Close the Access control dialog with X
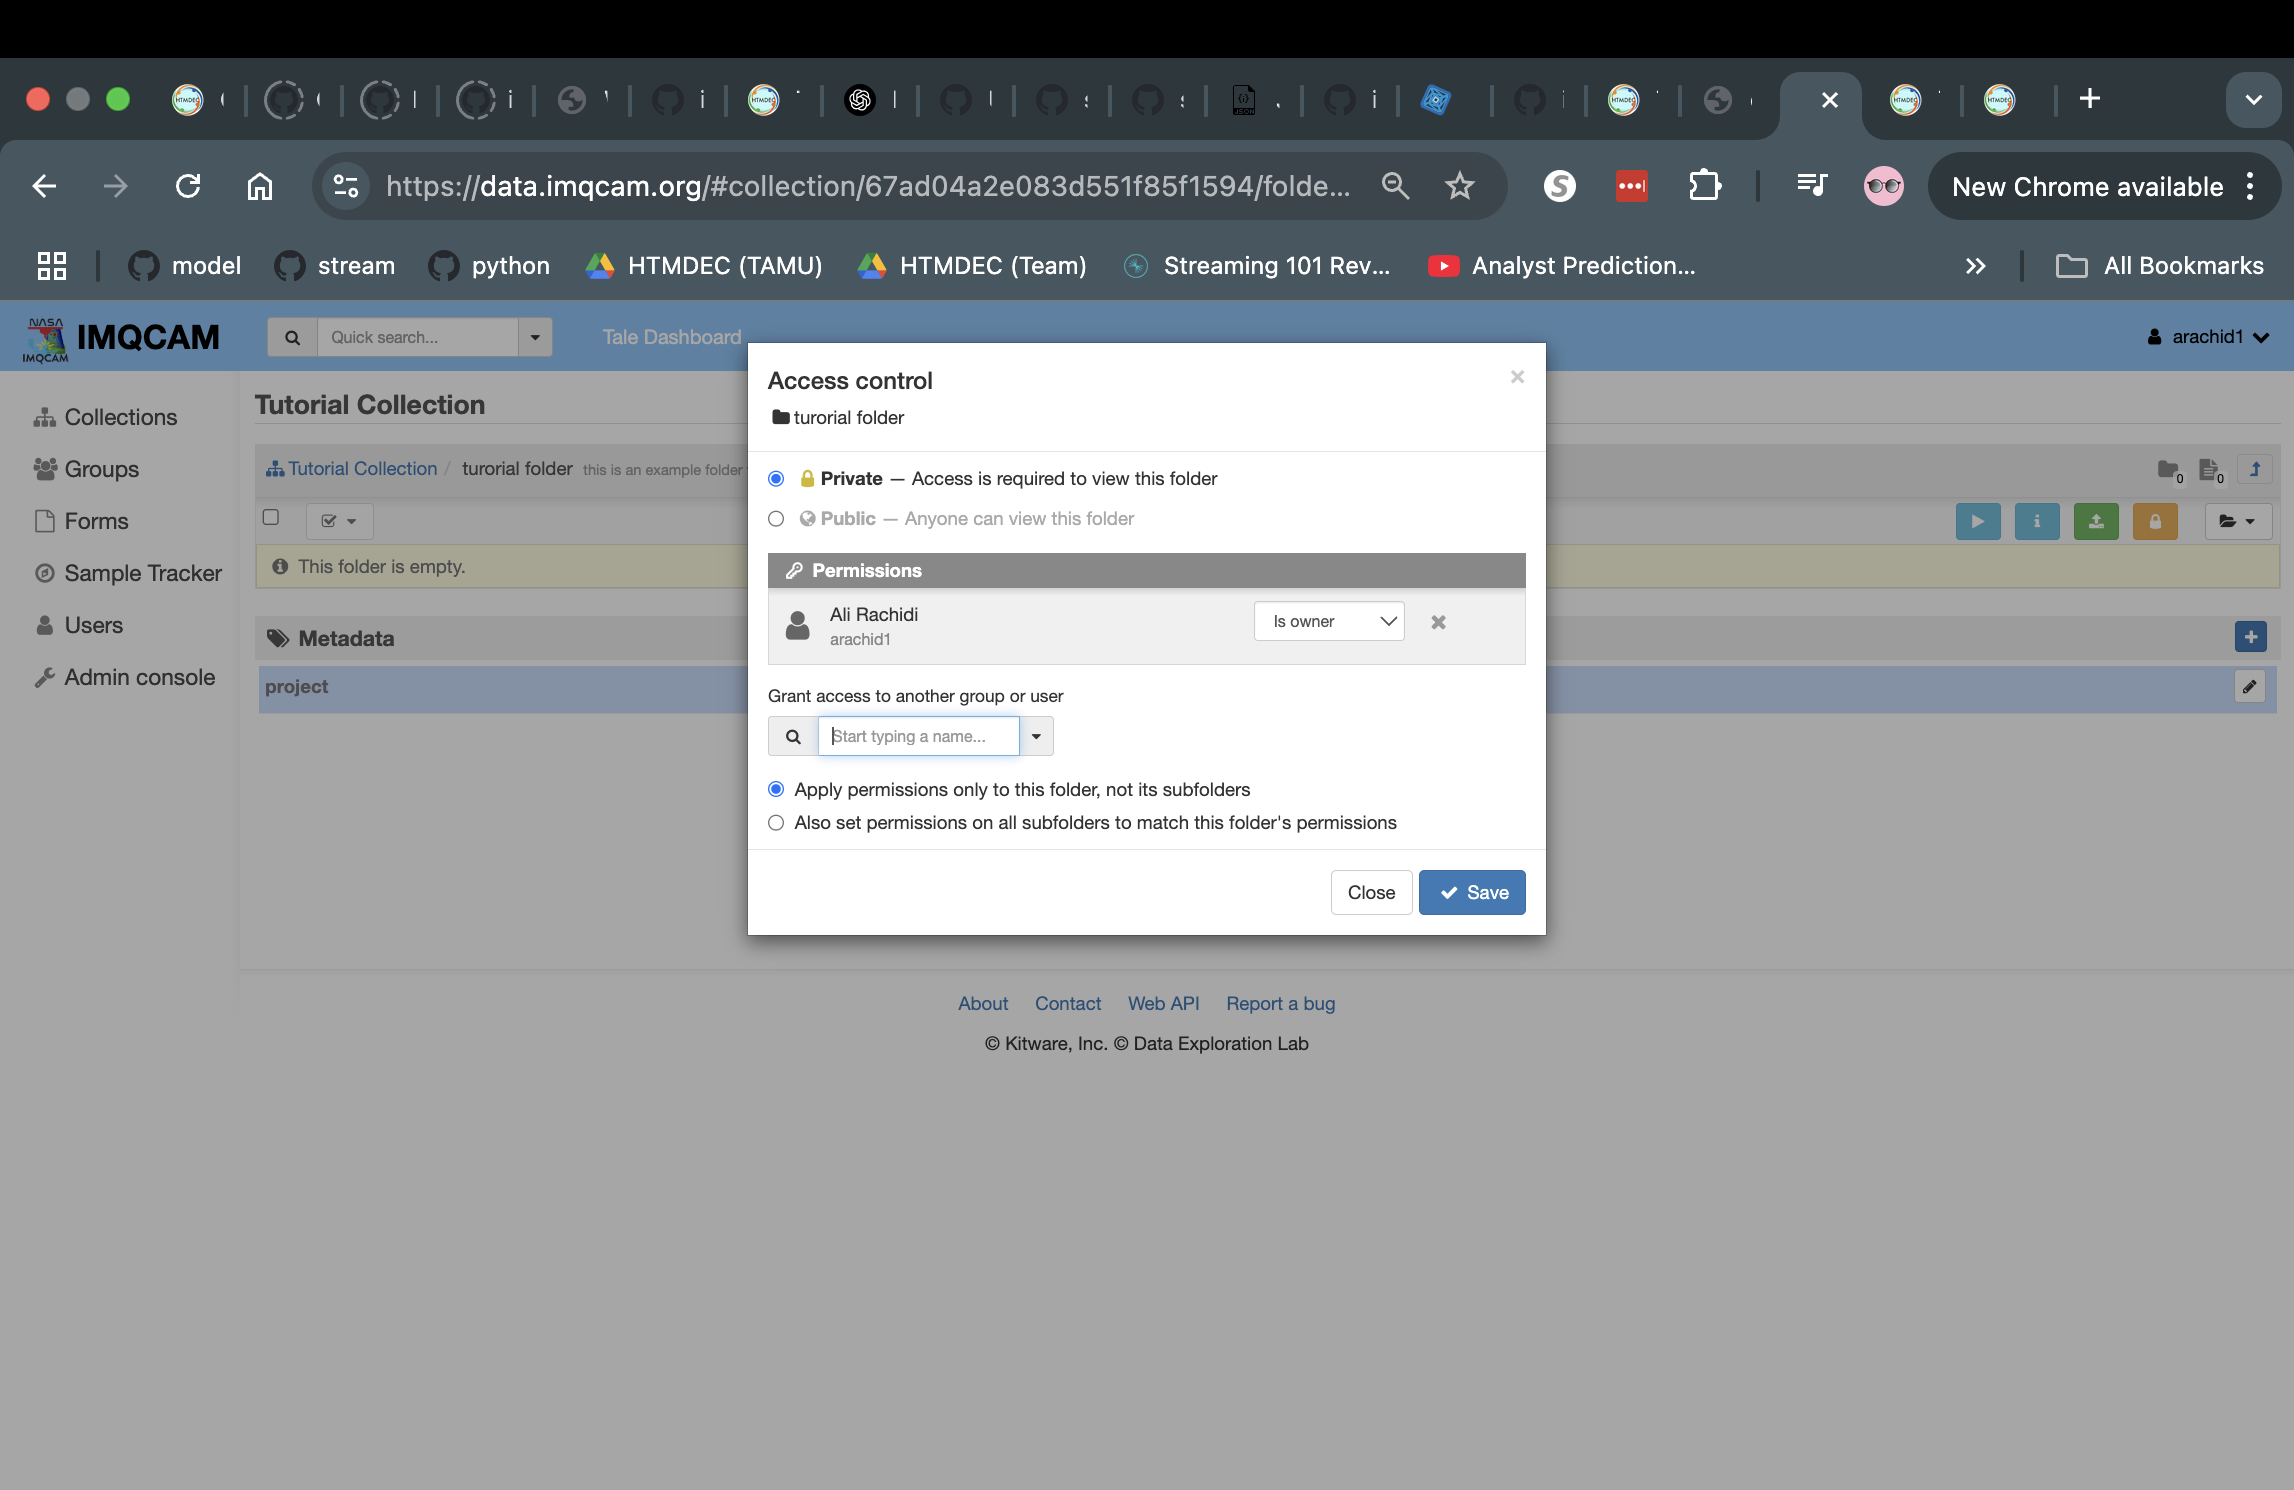The height and width of the screenshot is (1490, 2294). [1517, 377]
